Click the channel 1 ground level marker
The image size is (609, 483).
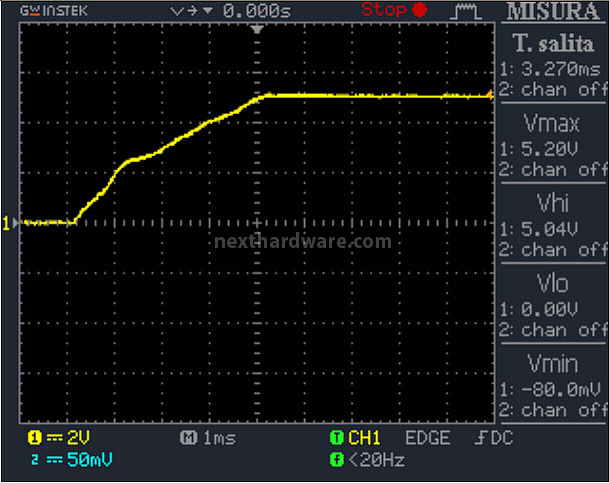(10, 223)
